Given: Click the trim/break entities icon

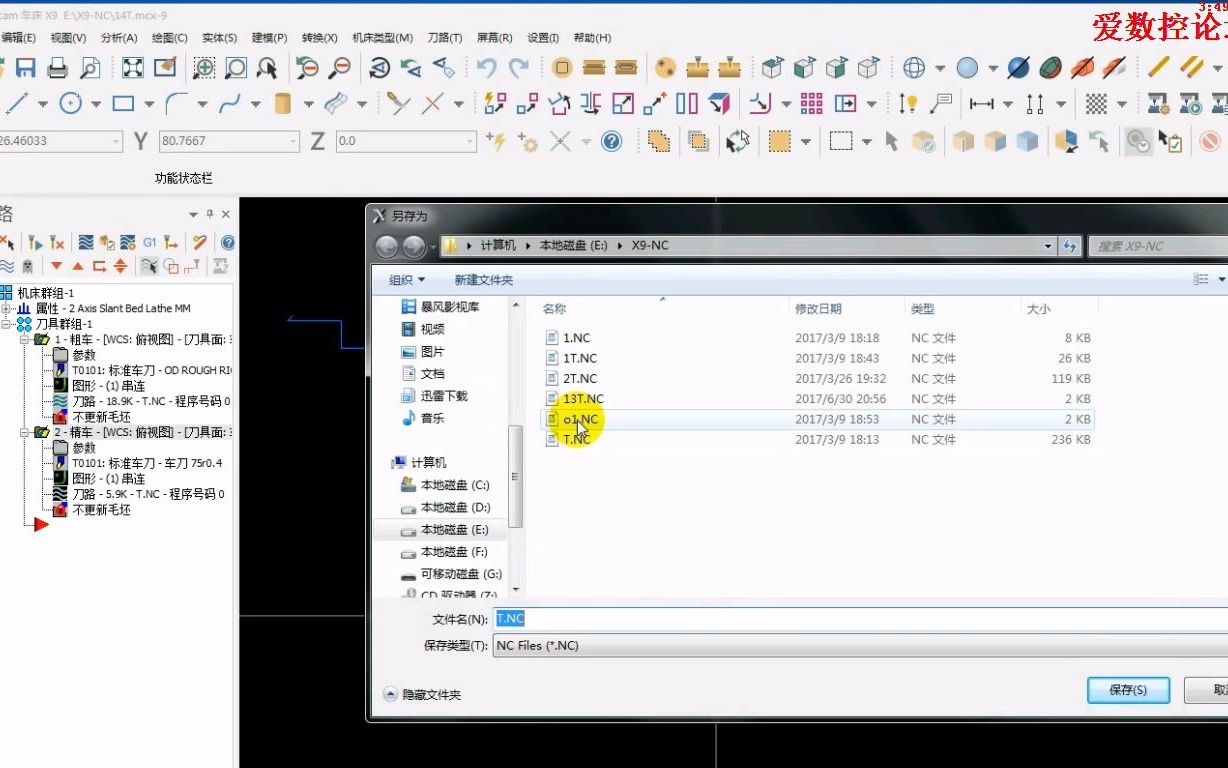Looking at the screenshot, I should click(432, 103).
